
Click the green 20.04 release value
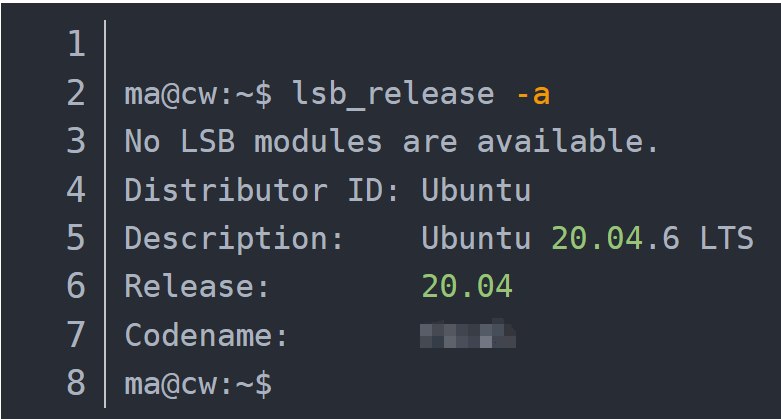[467, 287]
